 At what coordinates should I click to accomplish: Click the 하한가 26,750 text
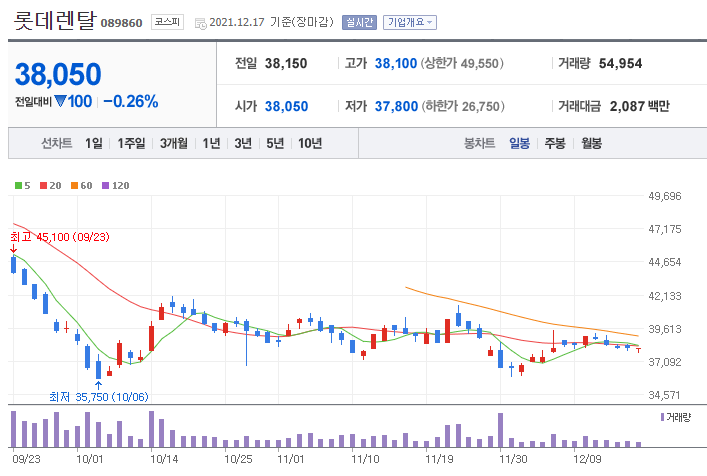[463, 106]
